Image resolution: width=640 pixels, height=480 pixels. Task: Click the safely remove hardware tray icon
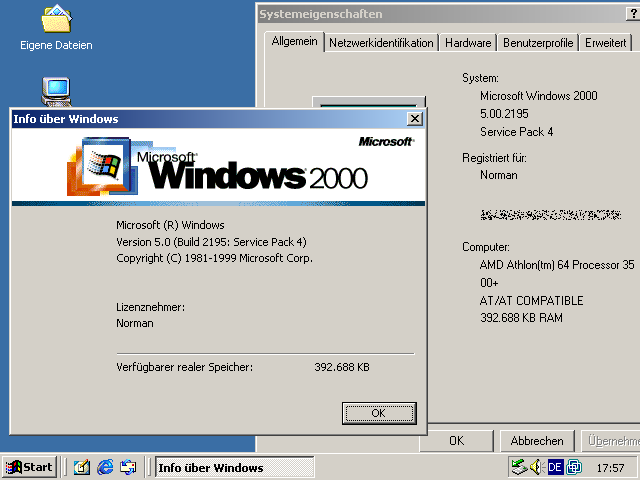(519, 467)
